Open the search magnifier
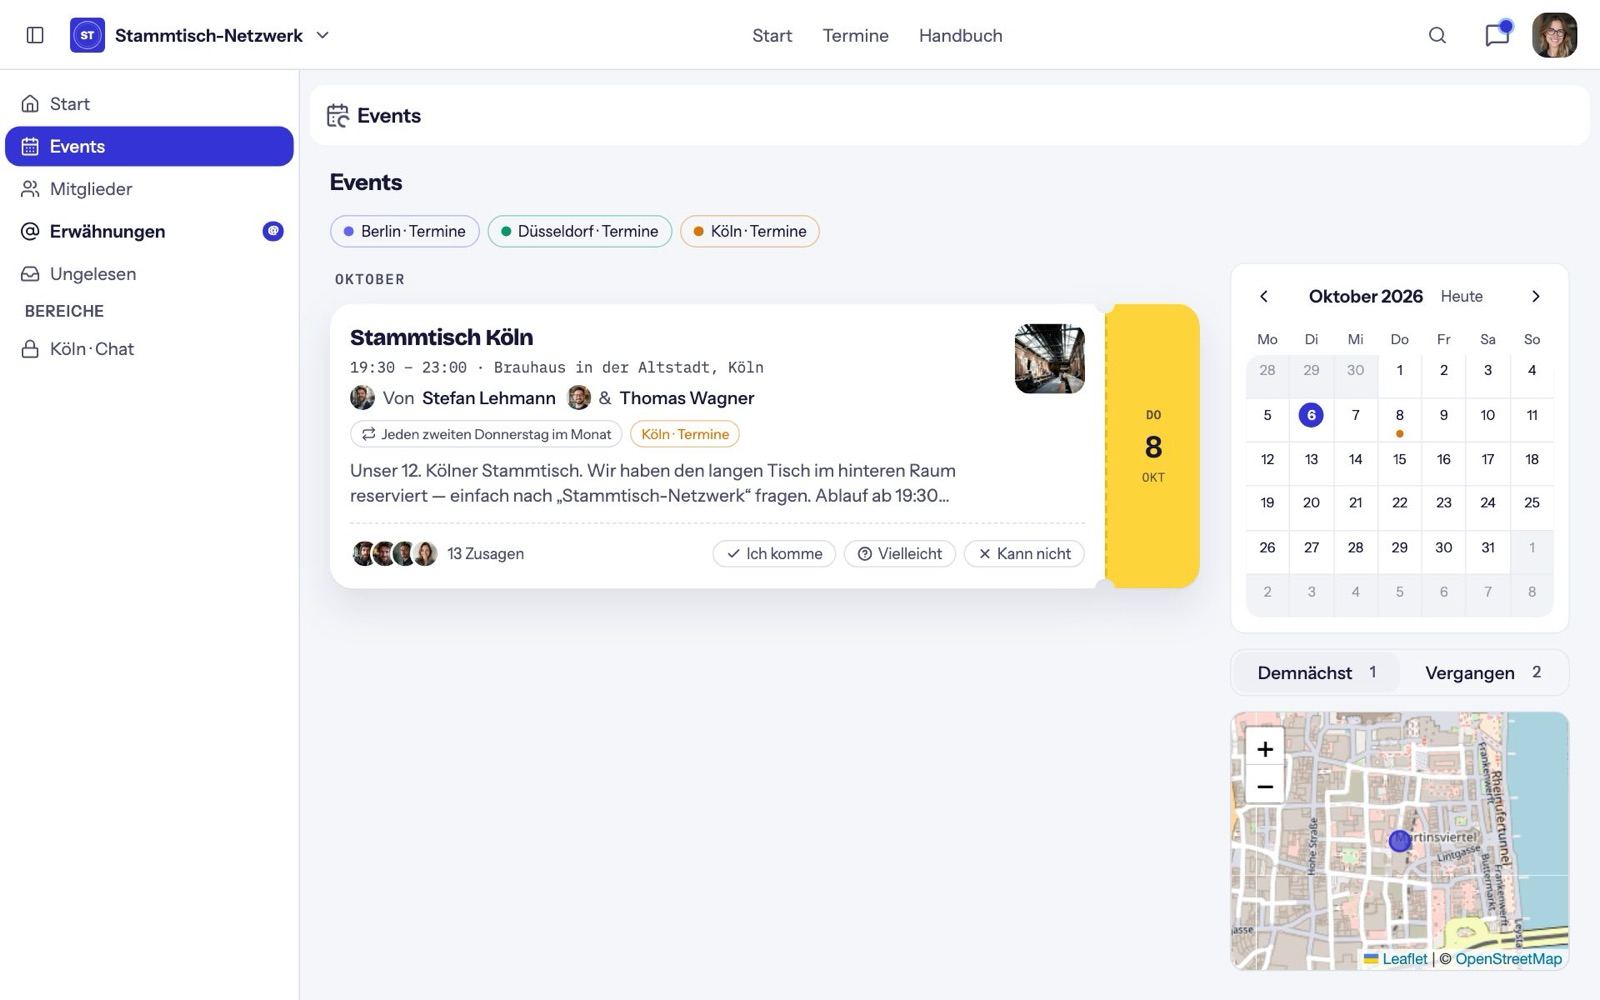The image size is (1600, 1000). click(1437, 35)
